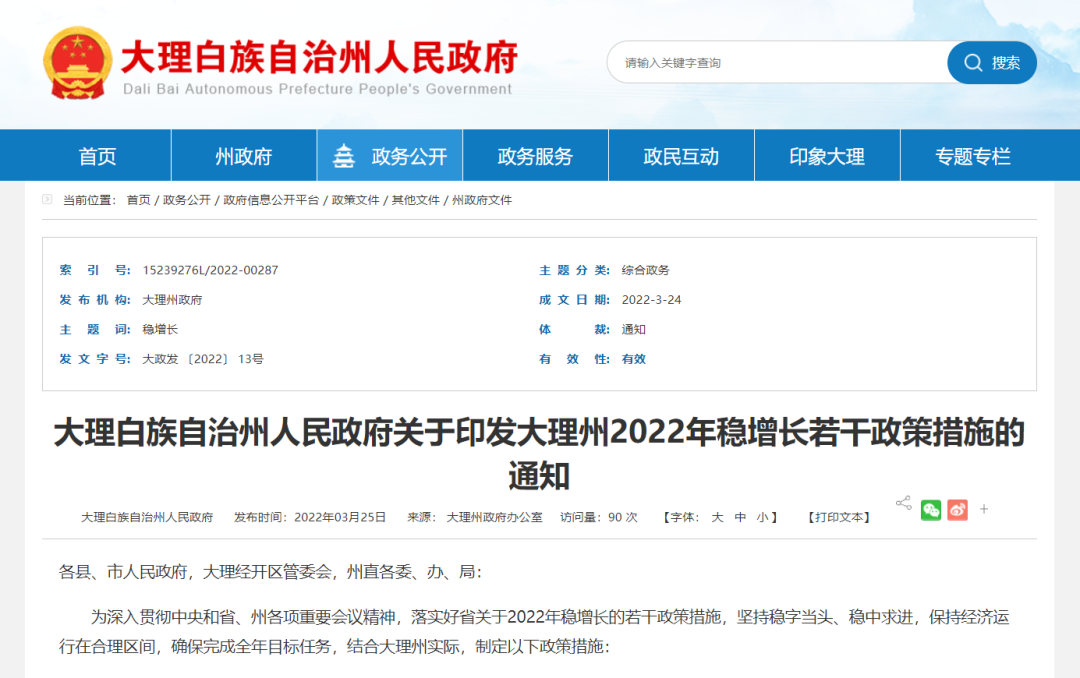Set font size to 大
Viewport: 1080px width, 678px height.
(x=717, y=517)
